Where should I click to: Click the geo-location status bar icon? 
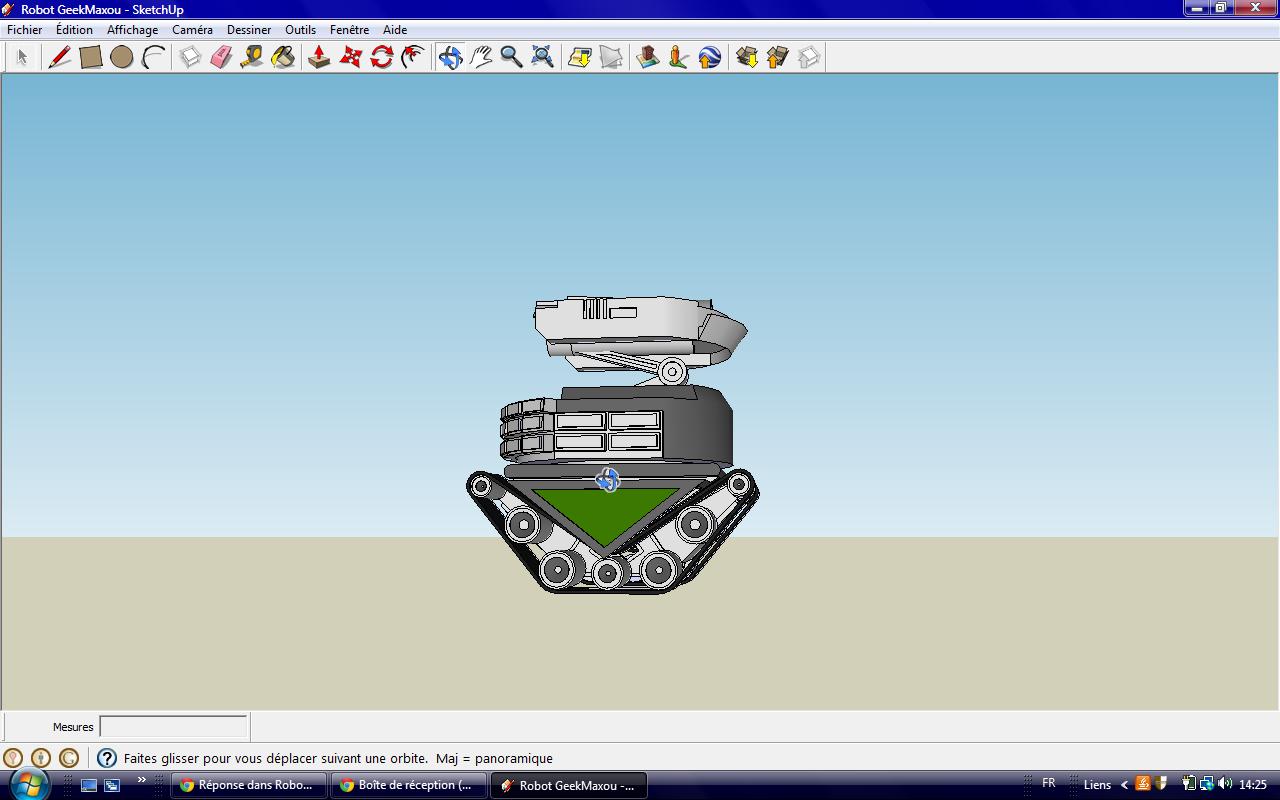click(13, 758)
